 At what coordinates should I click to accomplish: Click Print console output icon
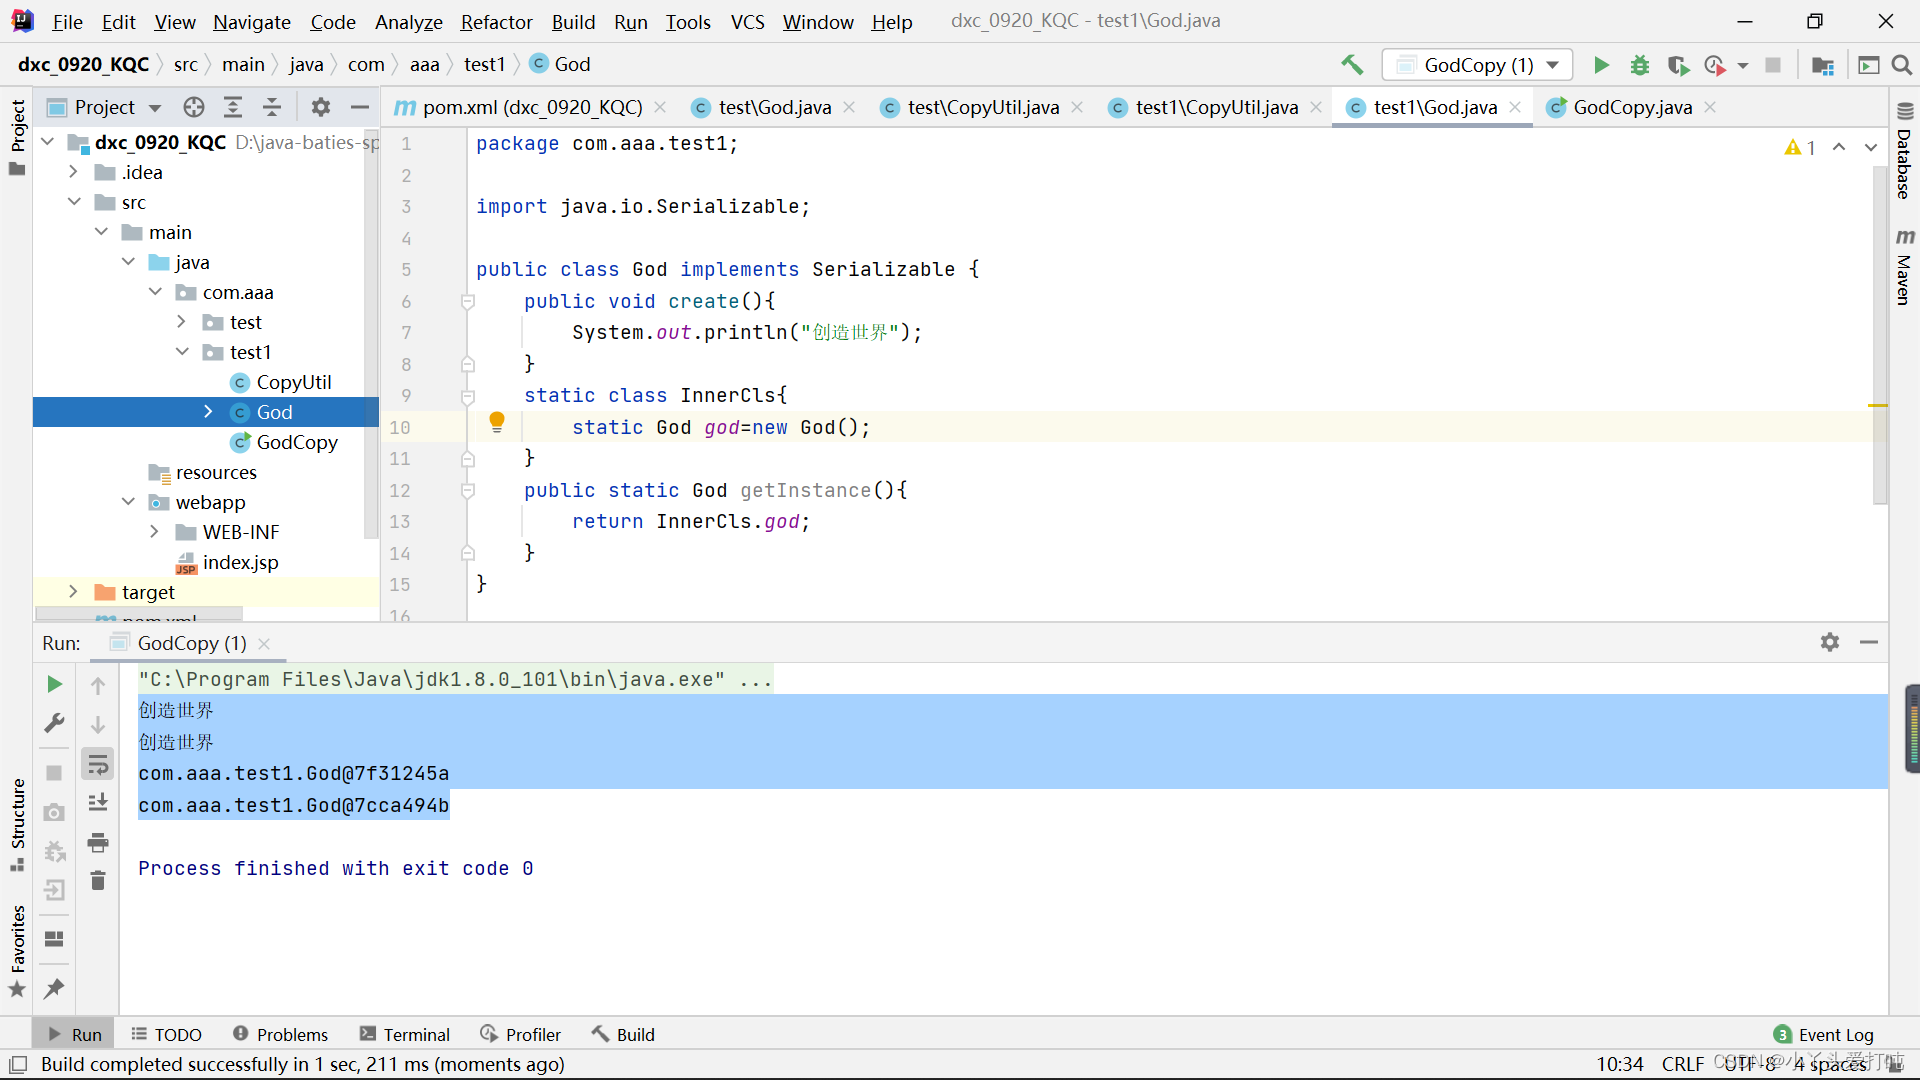point(98,842)
